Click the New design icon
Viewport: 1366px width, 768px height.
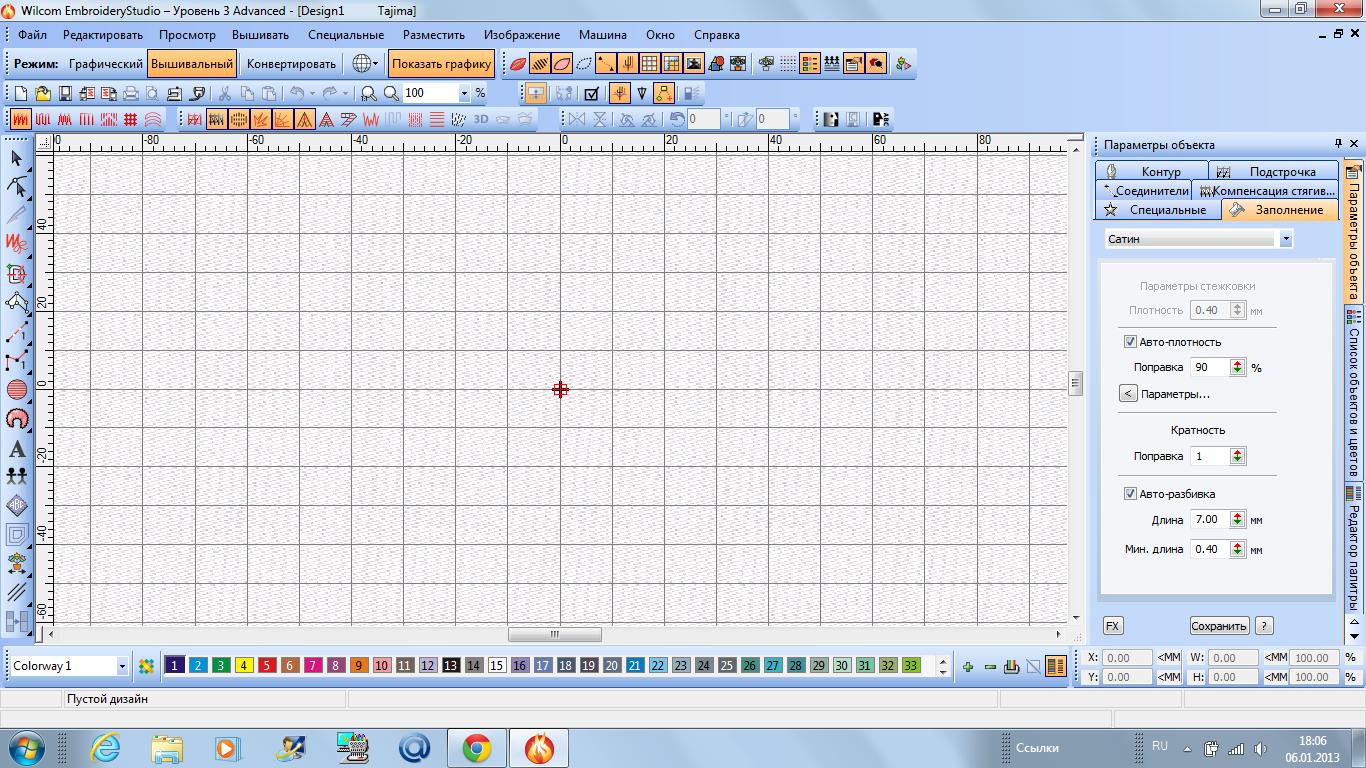pyautogui.click(x=20, y=93)
